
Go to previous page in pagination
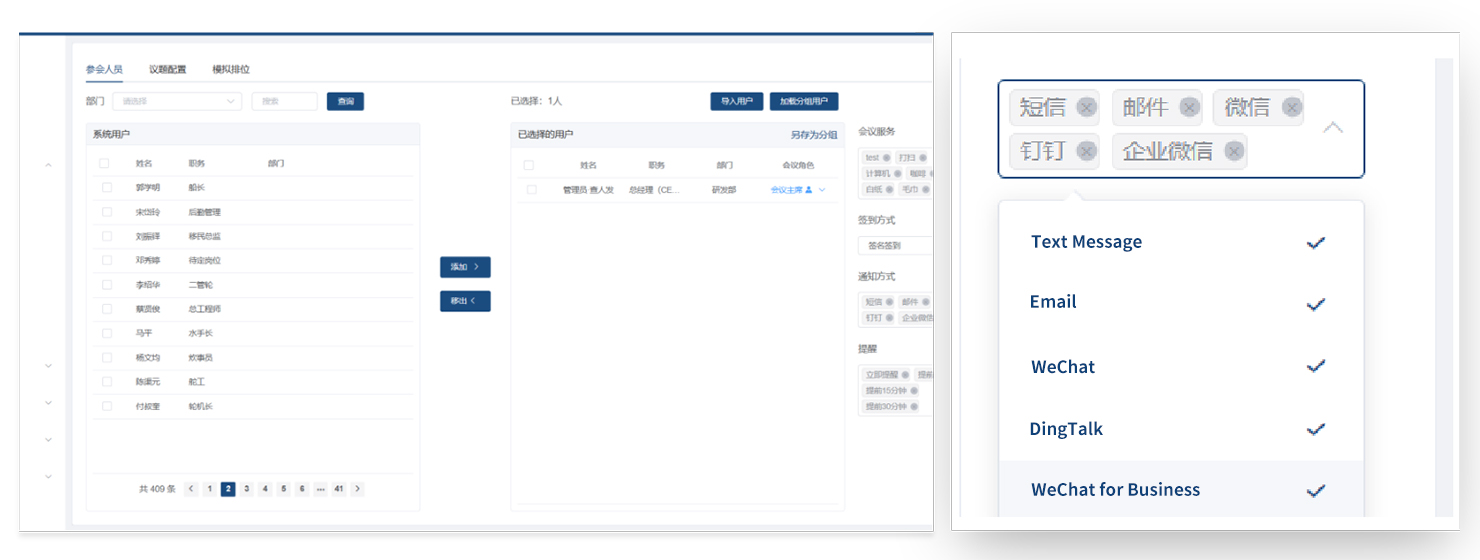tap(191, 489)
